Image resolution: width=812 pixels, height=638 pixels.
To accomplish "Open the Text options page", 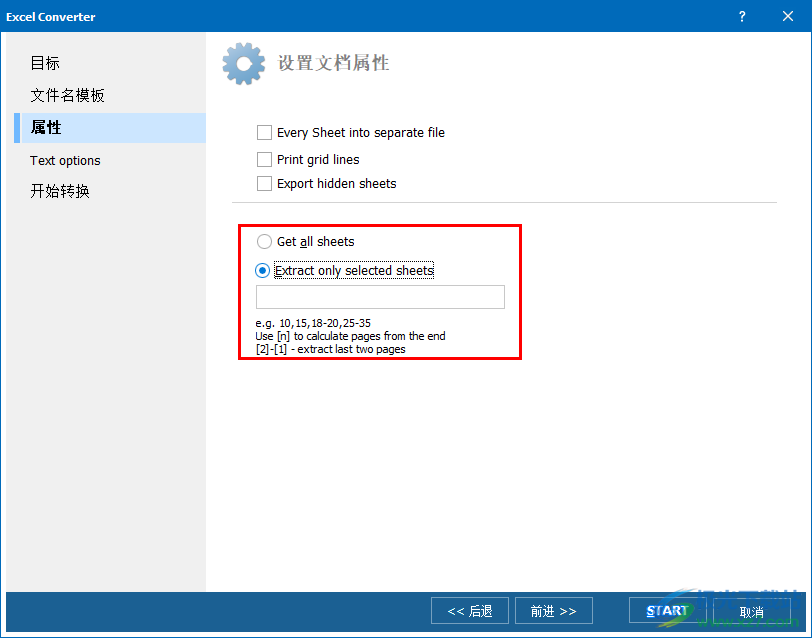I will coord(65,161).
